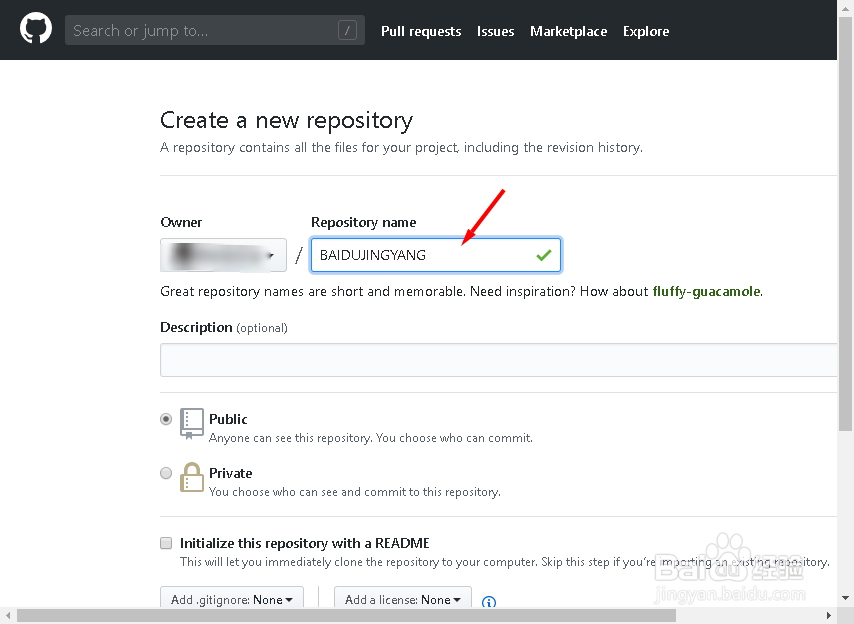854x624 pixels.
Task: Go to Marketplace in navigation bar
Action: [x=568, y=31]
